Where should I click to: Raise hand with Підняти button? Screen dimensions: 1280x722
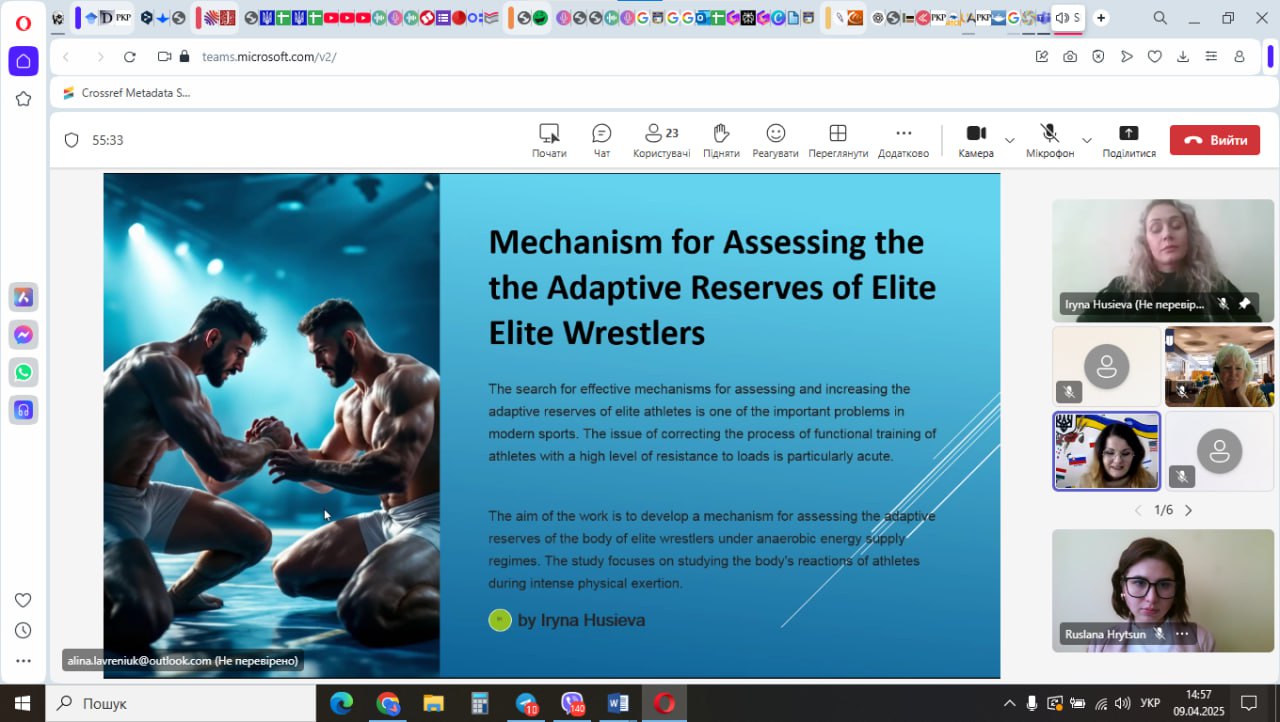721,140
